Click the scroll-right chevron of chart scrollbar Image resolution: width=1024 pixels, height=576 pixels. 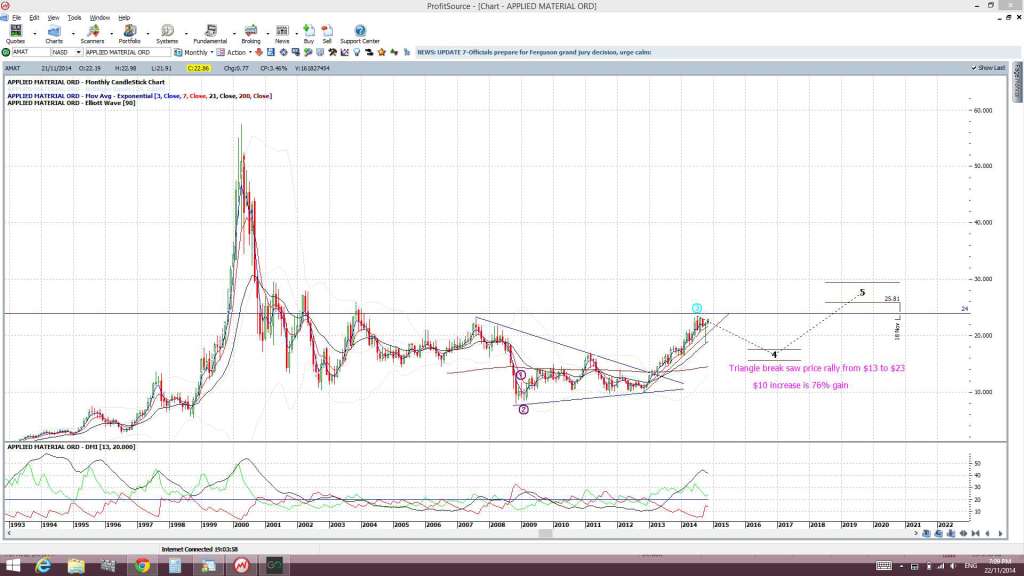click(x=916, y=534)
